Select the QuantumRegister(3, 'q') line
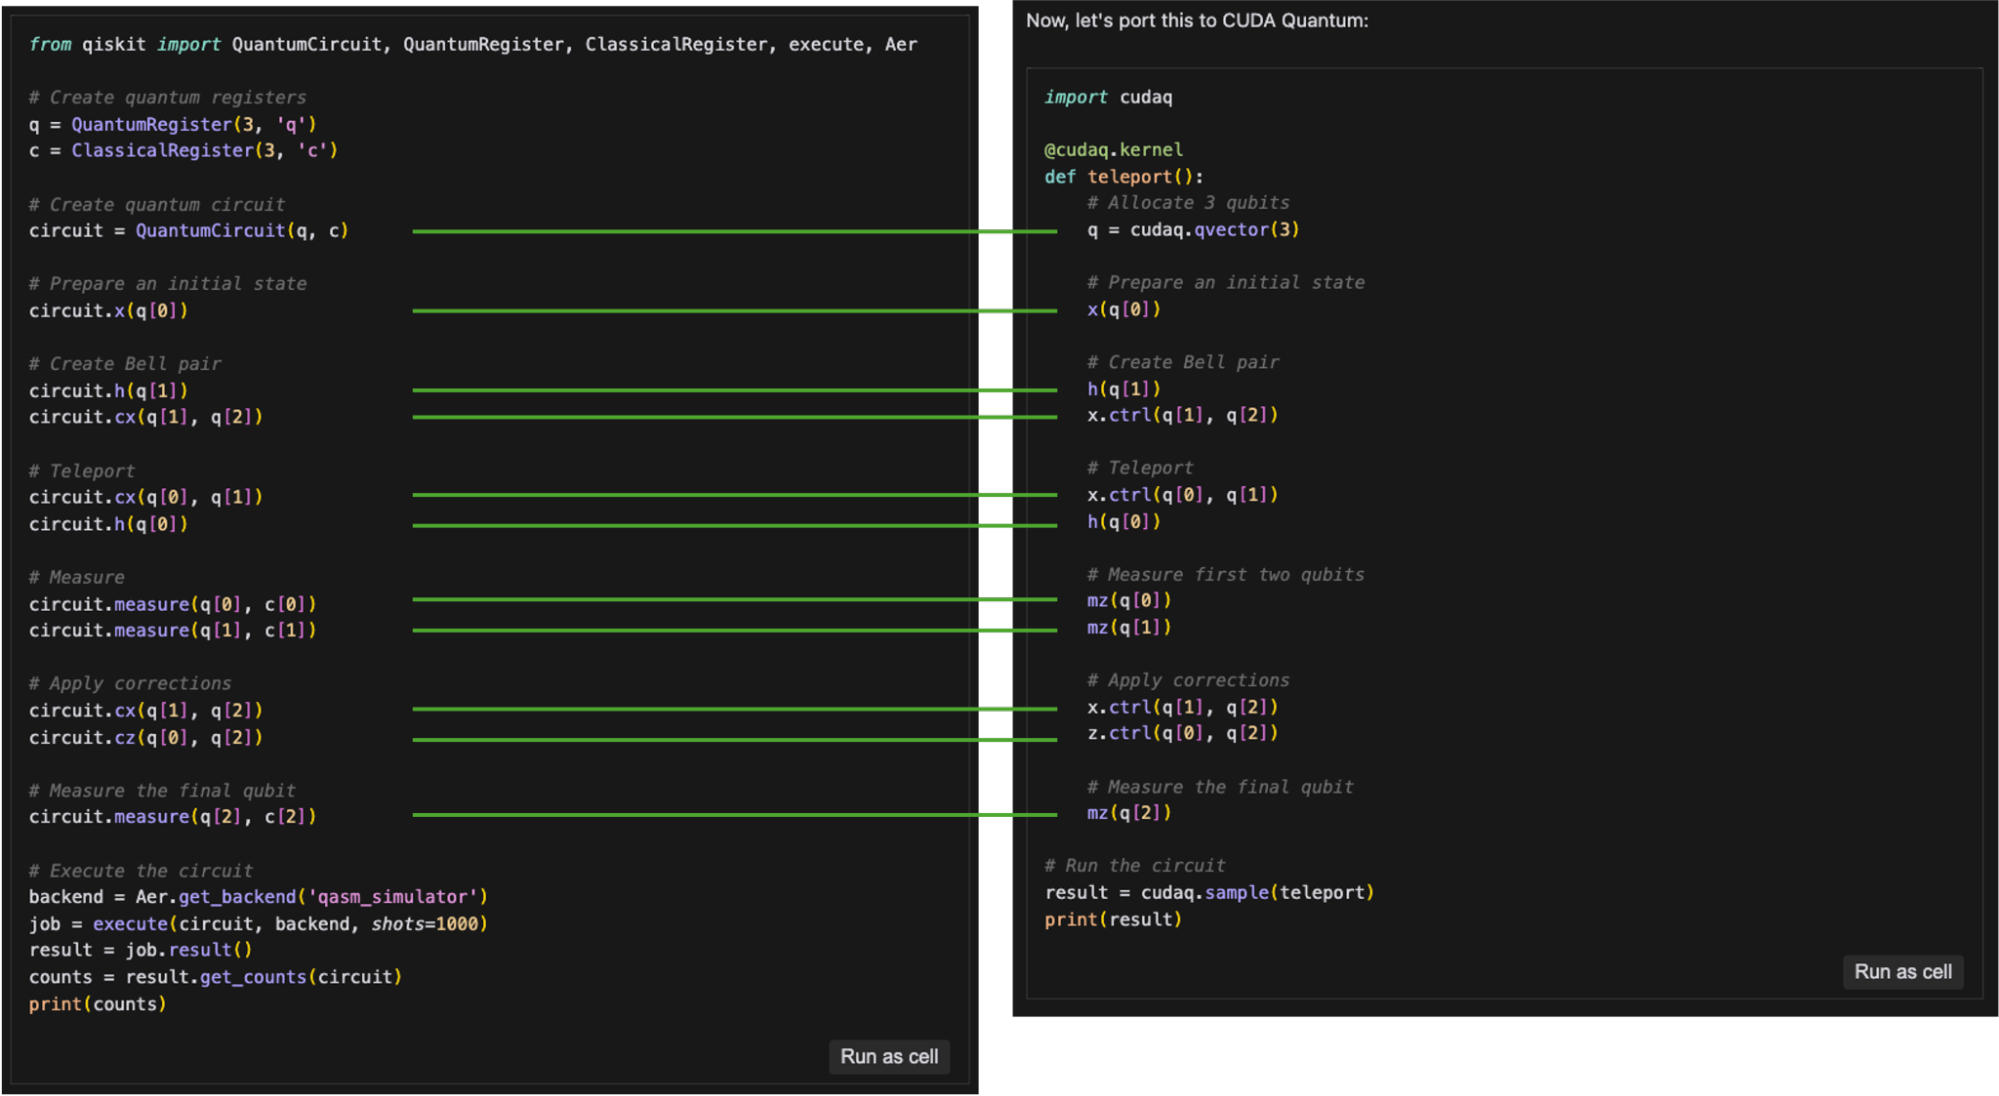 pos(172,124)
